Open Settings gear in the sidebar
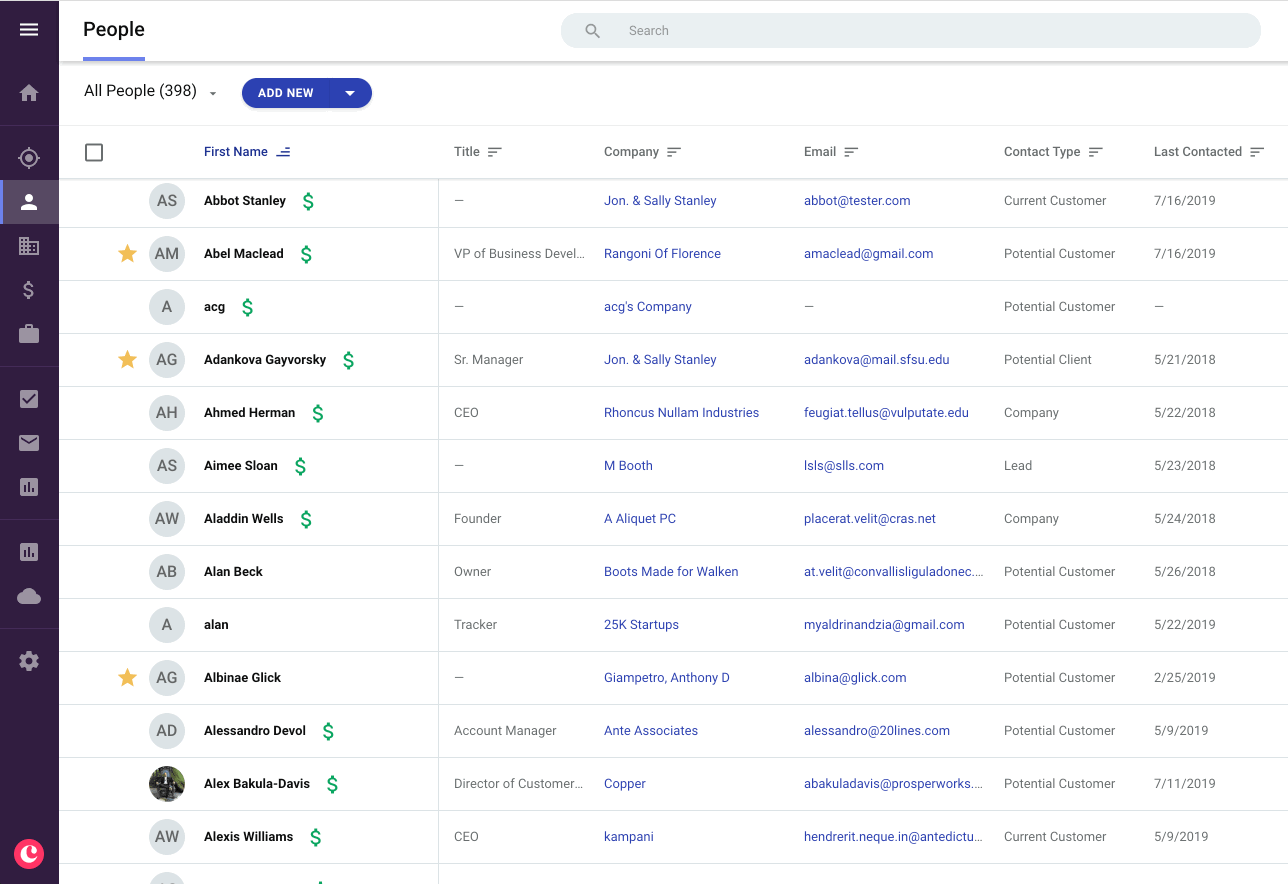 29,661
